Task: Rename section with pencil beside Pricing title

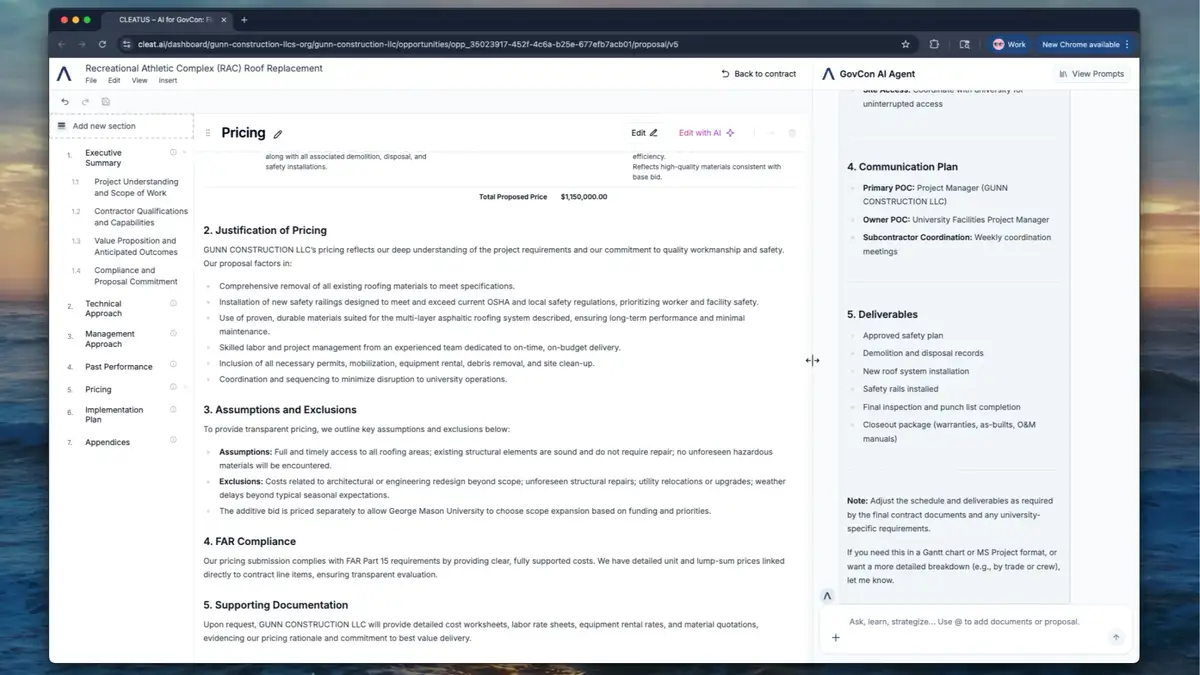Action: [278, 134]
